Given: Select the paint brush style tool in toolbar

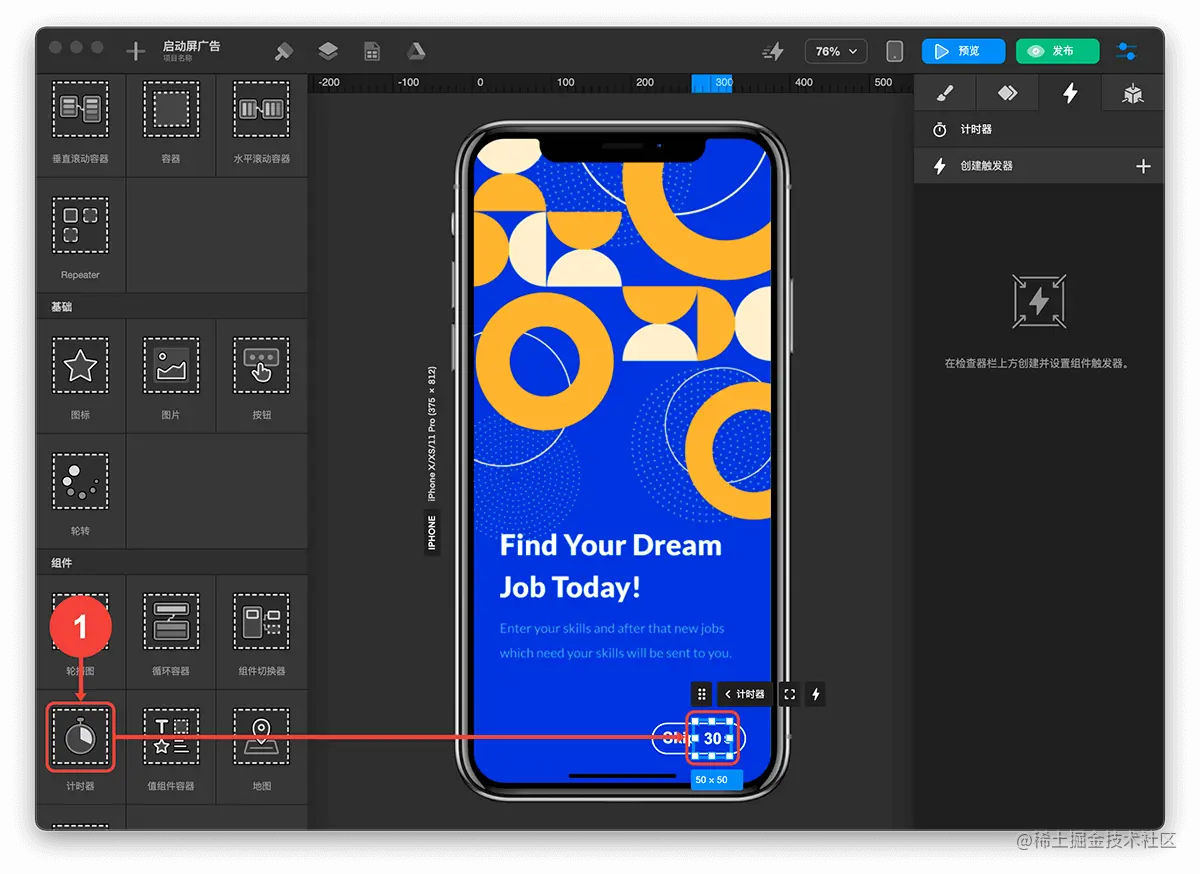Looking at the screenshot, I should pos(283,51).
